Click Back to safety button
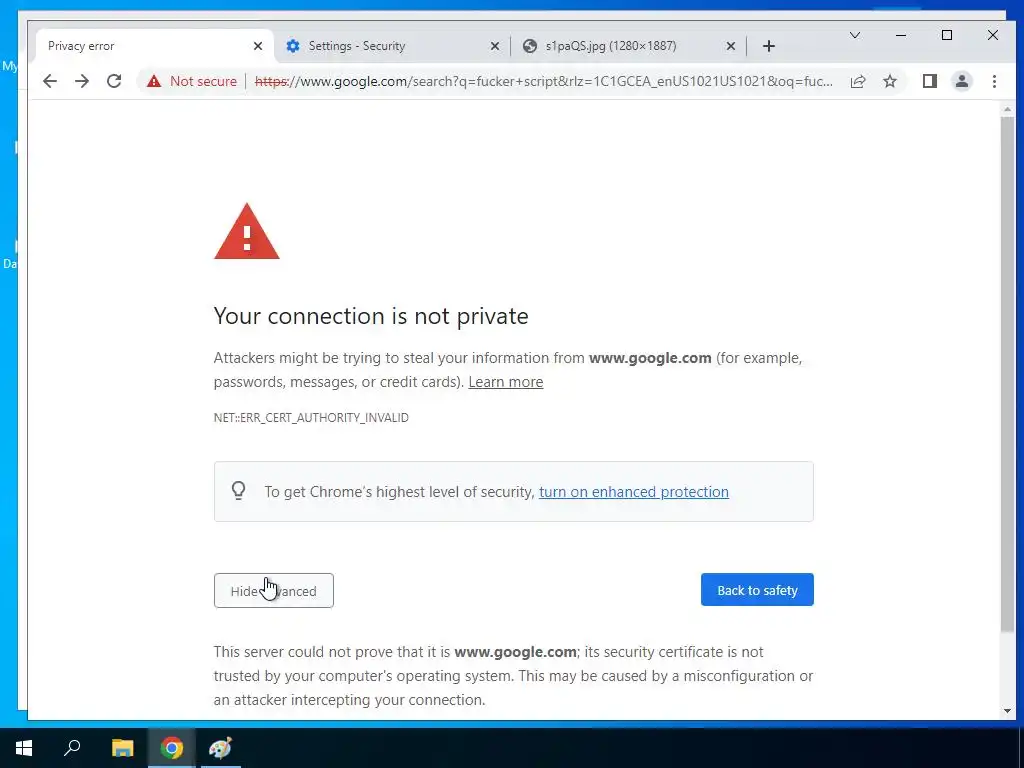This screenshot has width=1024, height=768. pos(757,590)
